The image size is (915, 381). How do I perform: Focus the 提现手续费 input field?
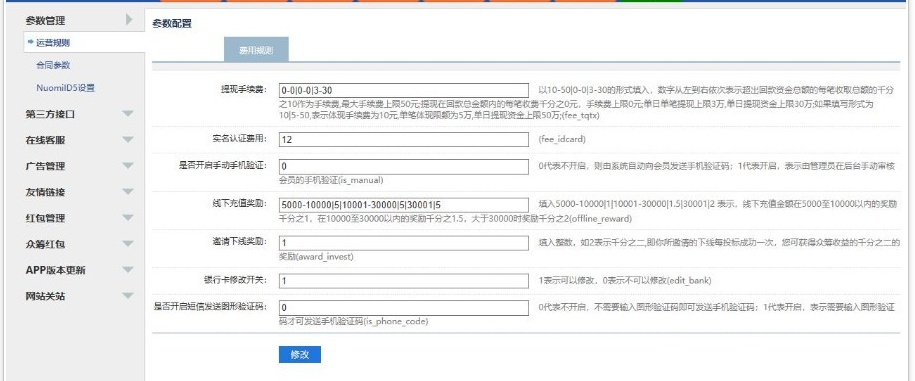pyautogui.click(x=404, y=90)
